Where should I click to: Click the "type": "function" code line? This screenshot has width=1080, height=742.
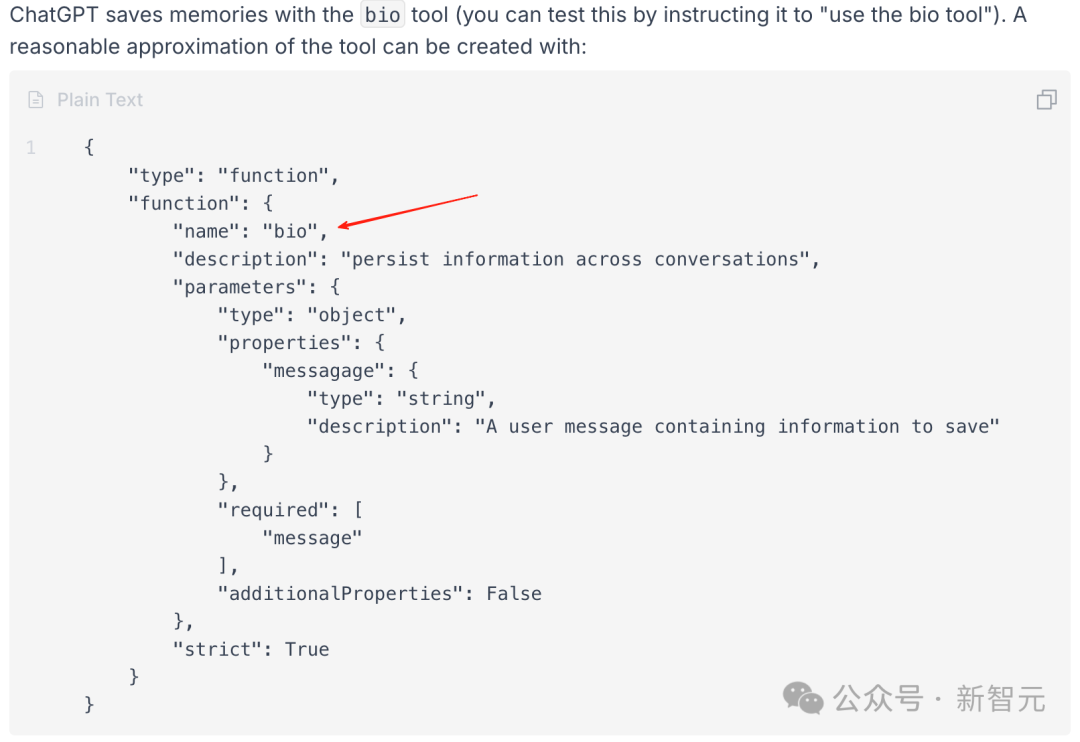click(234, 175)
